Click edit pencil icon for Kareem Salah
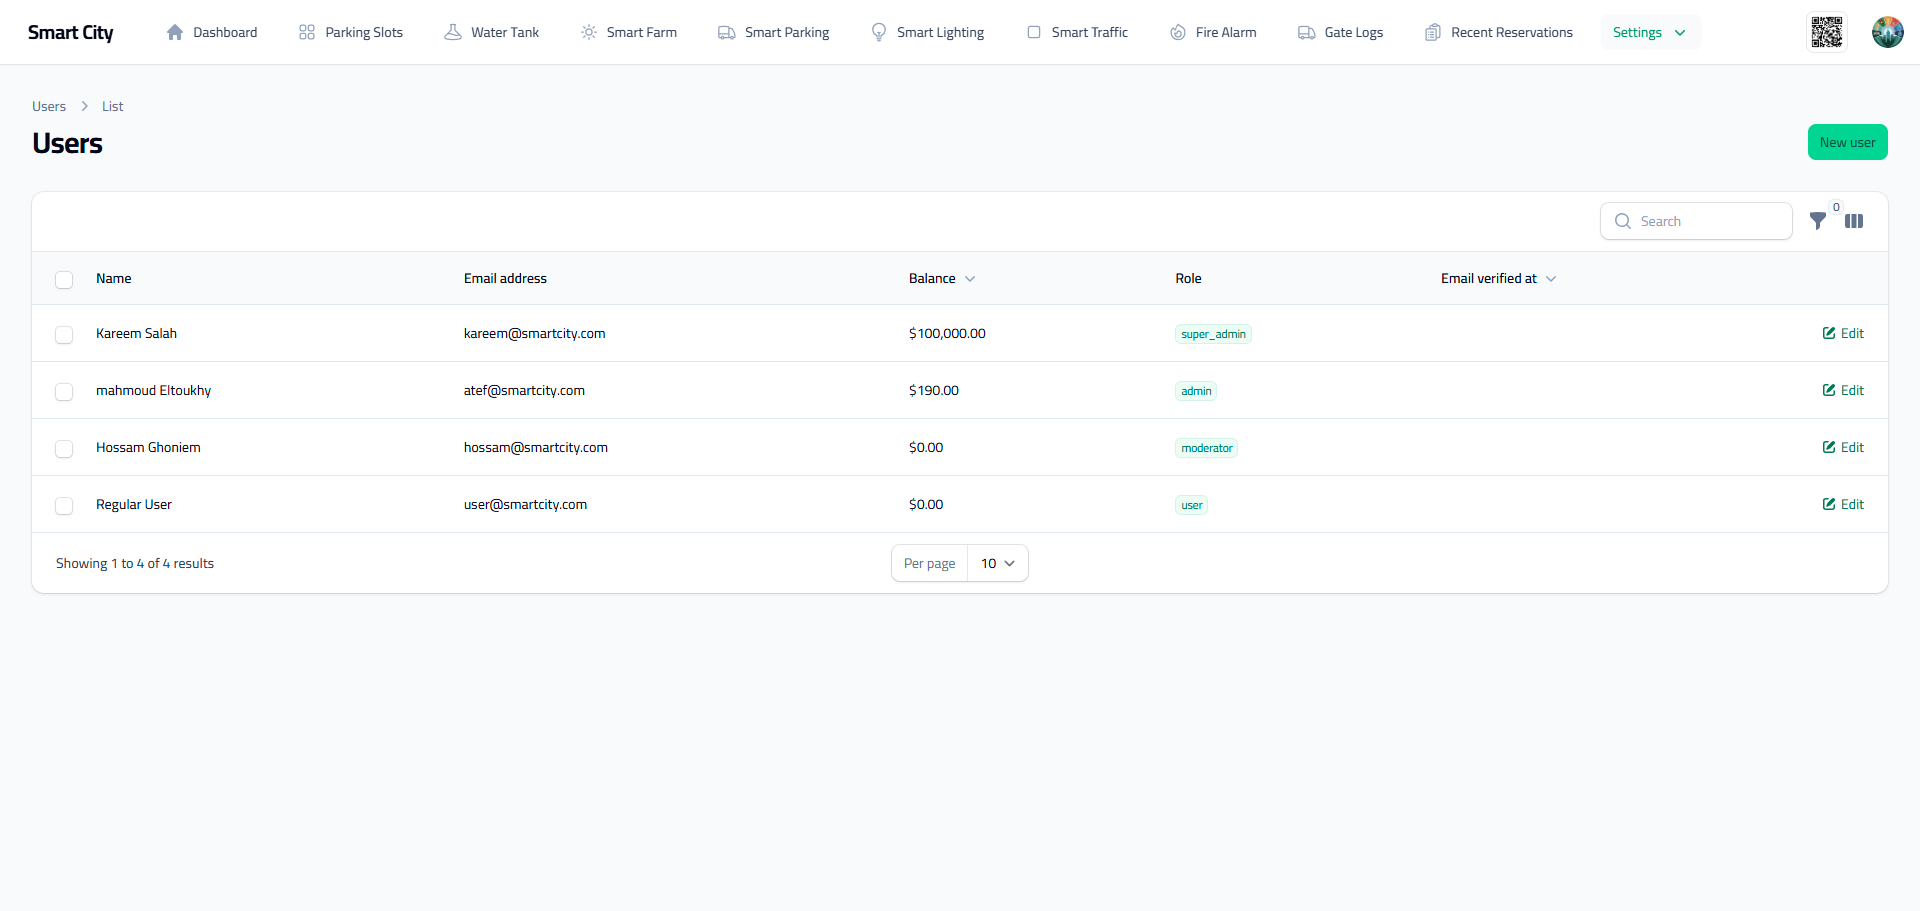This screenshot has height=911, width=1920. pos(1829,333)
